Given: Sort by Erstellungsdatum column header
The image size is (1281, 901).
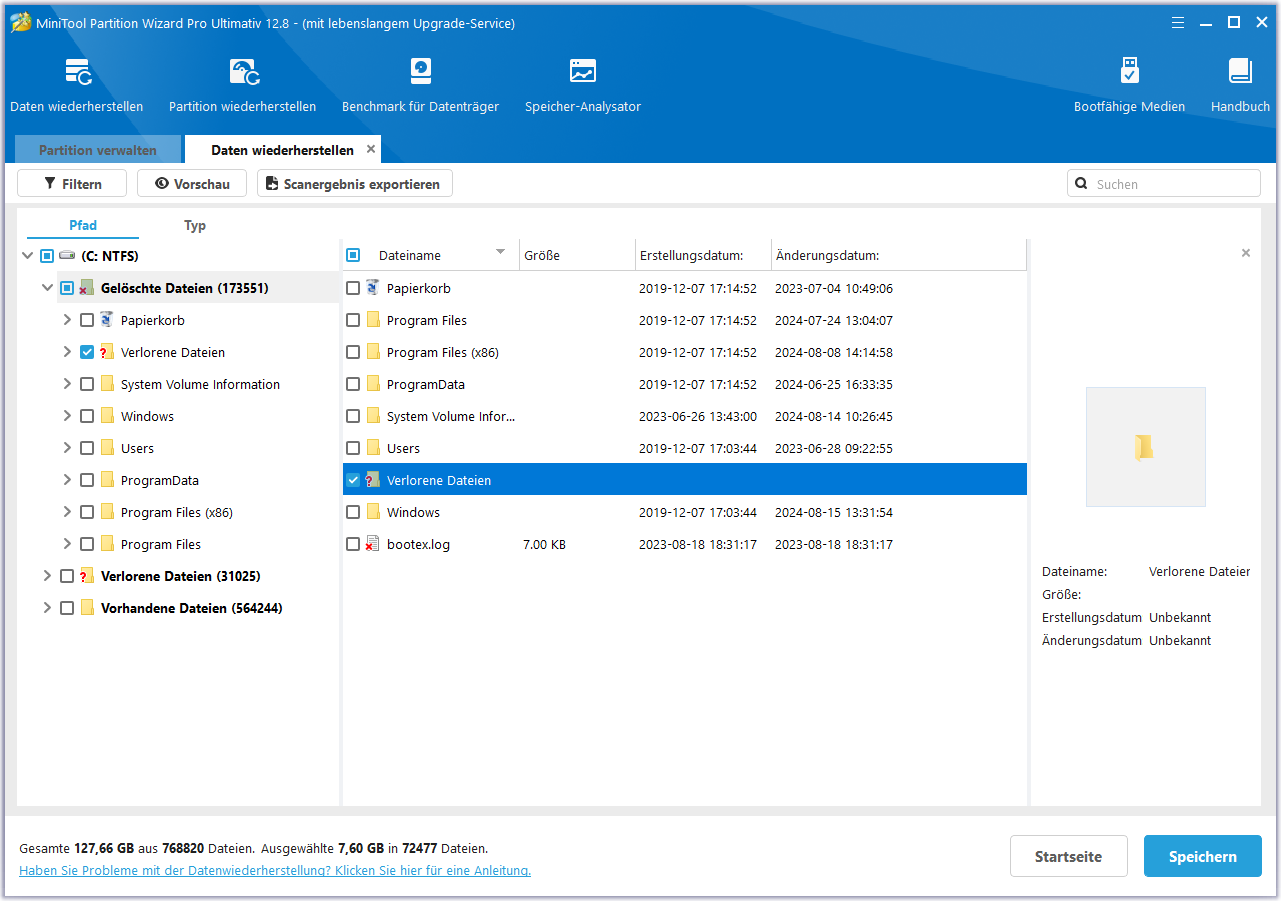Looking at the screenshot, I should tap(703, 255).
